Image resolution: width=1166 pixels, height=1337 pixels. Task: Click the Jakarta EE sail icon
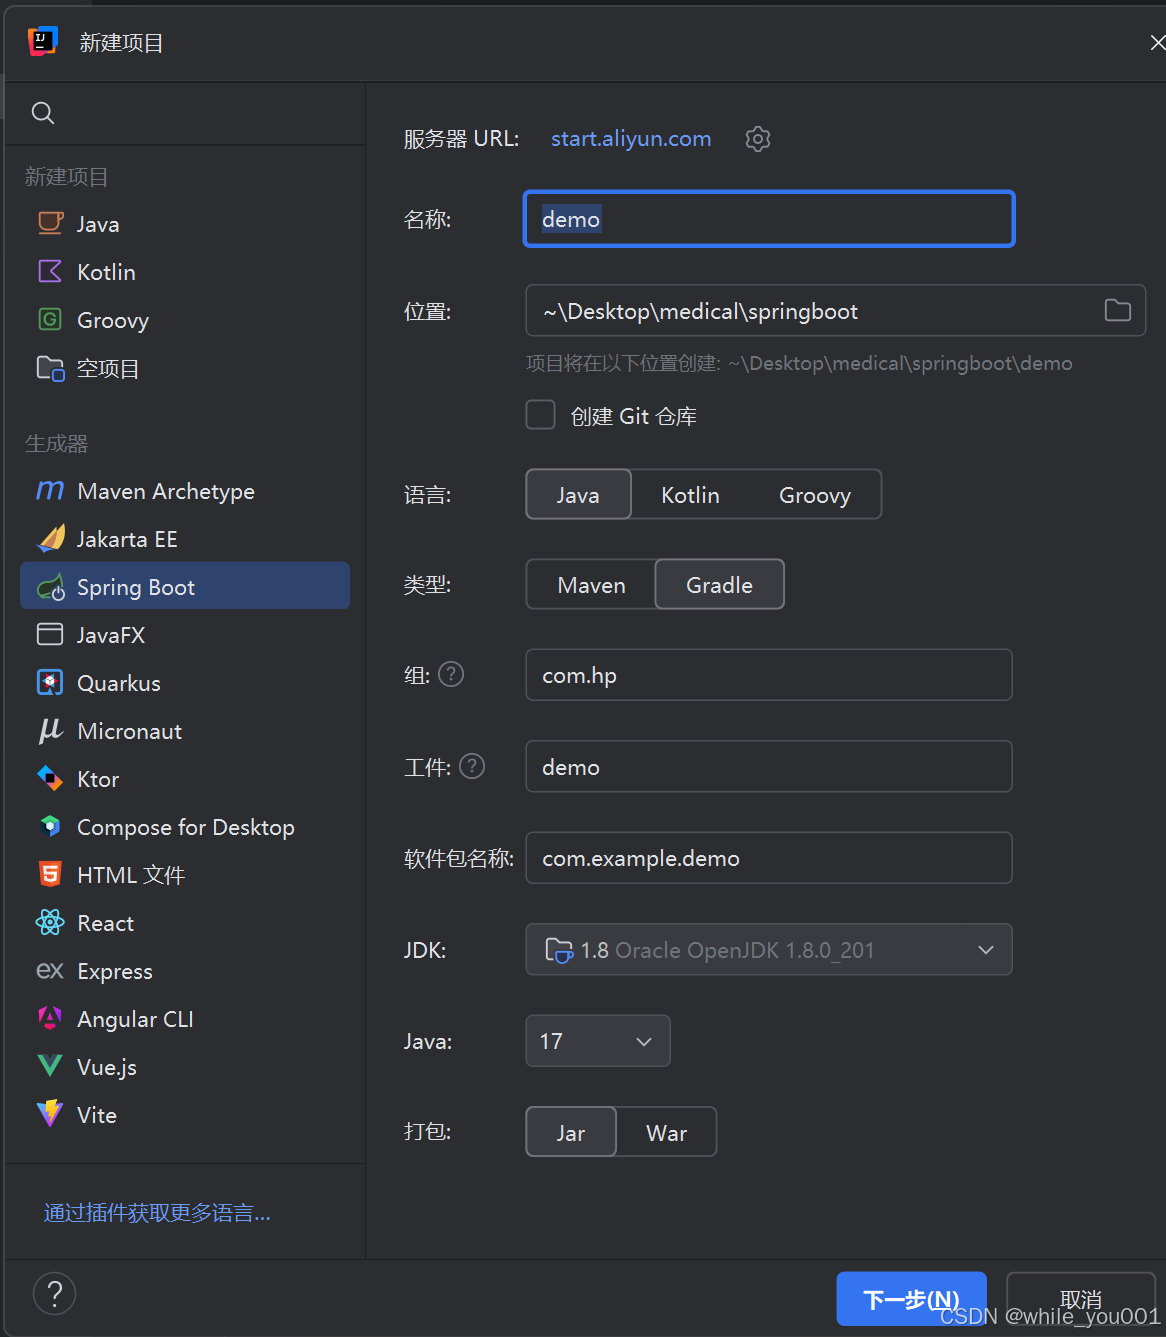(50, 539)
